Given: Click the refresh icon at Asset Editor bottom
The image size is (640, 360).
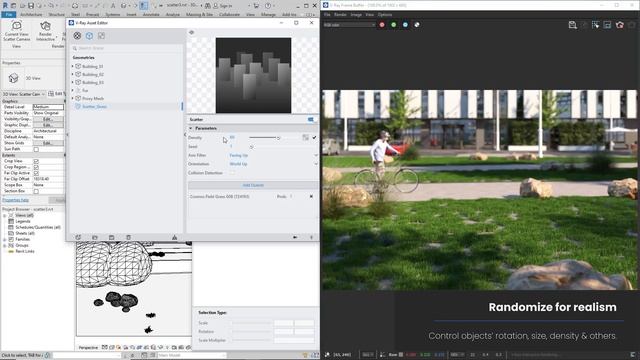Looking at the screenshot, I should pos(78,237).
